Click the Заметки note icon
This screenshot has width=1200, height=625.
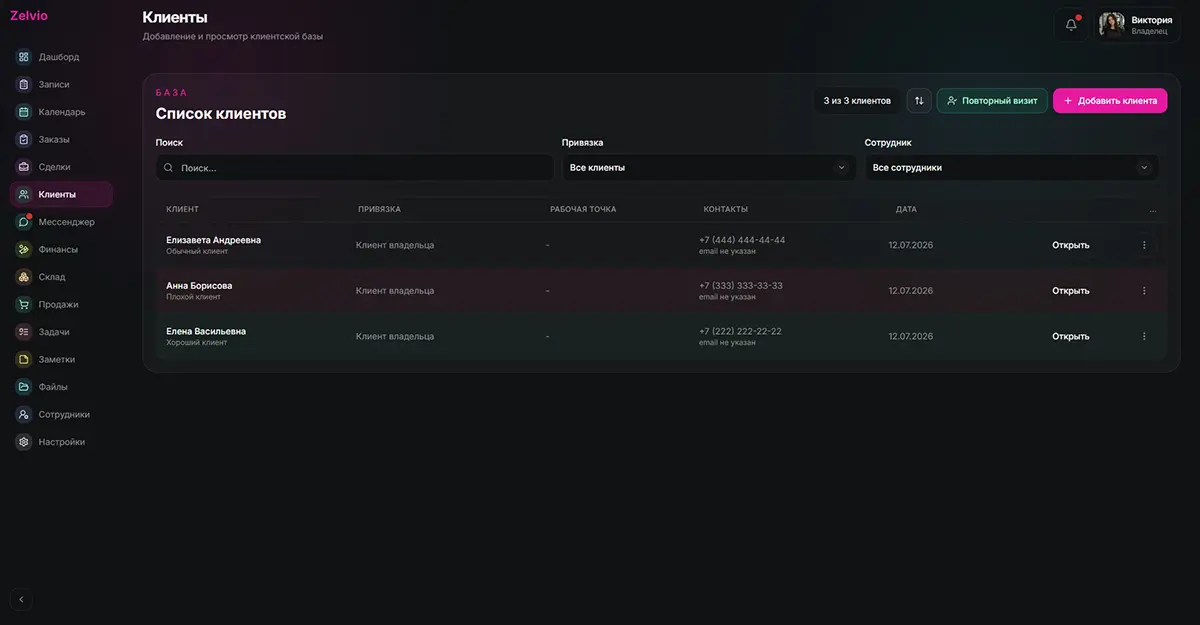pos(24,359)
